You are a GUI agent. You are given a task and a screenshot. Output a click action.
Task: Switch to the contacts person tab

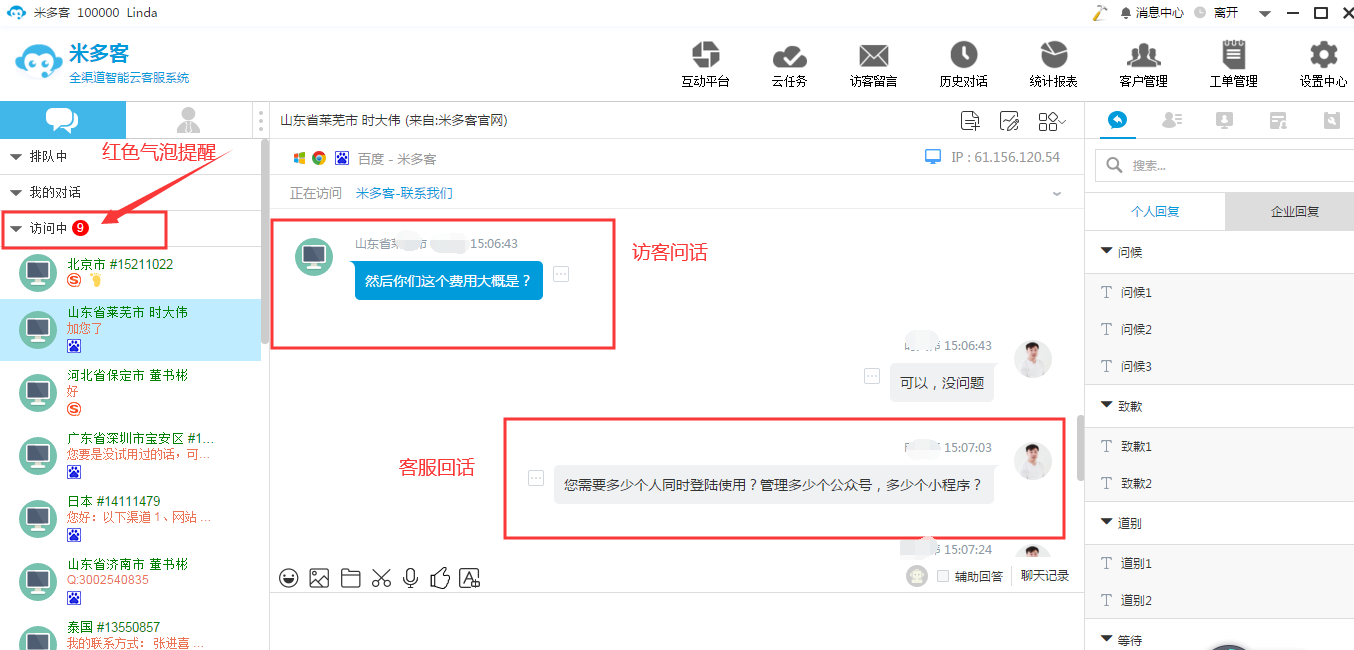pyautogui.click(x=188, y=120)
